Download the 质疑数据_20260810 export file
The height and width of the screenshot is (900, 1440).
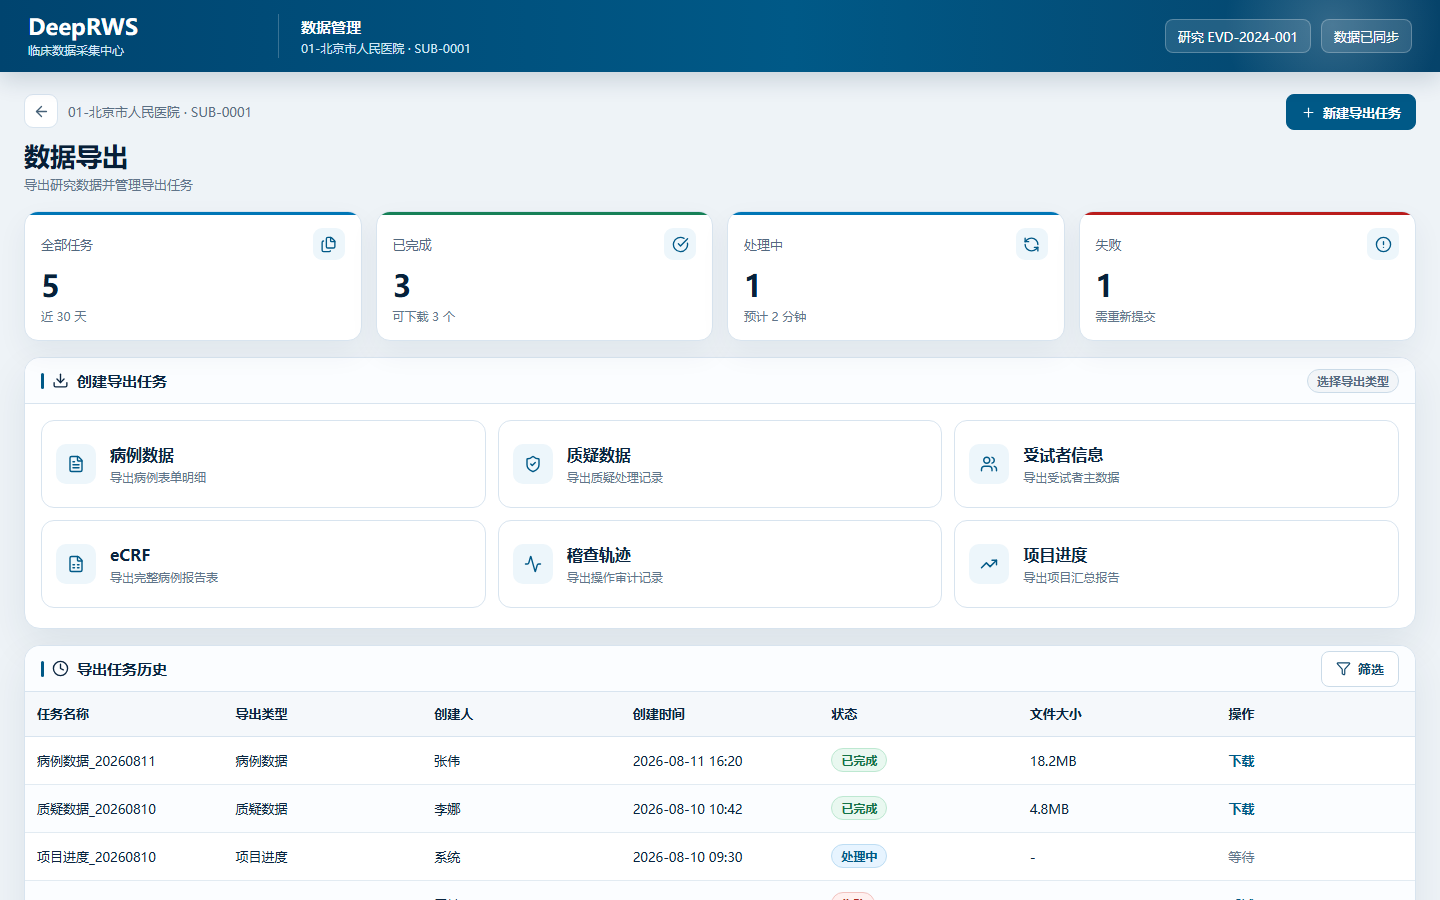[1241, 809]
